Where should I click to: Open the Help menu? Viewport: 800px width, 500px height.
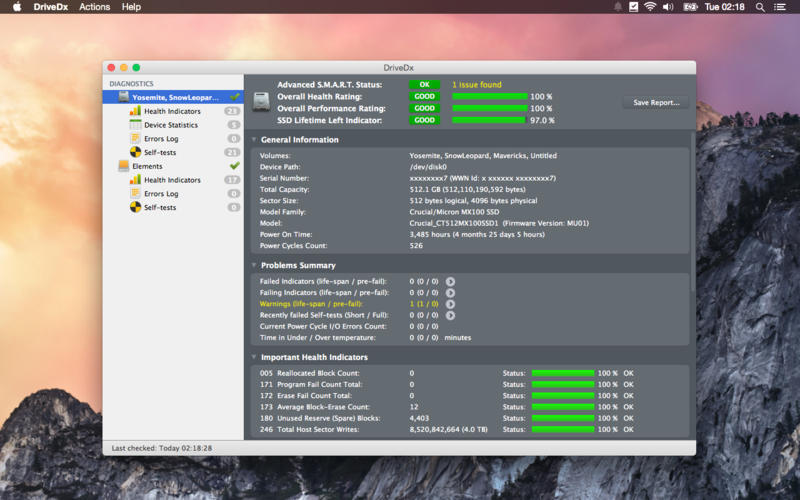point(131,7)
